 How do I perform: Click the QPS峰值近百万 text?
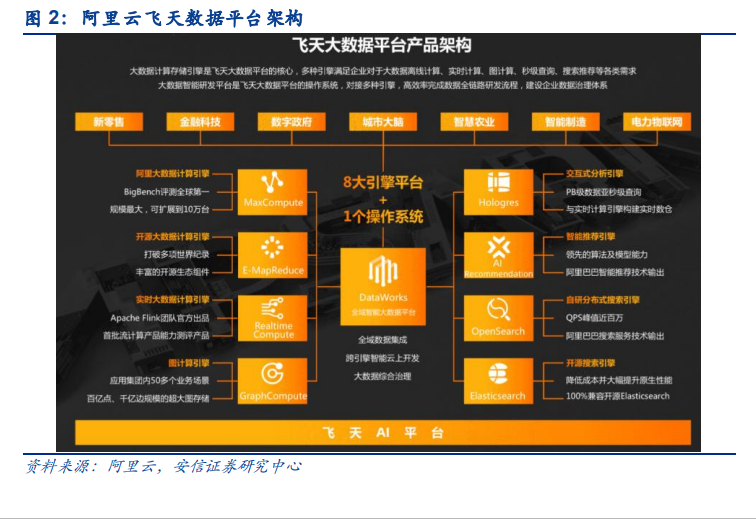(x=594, y=318)
